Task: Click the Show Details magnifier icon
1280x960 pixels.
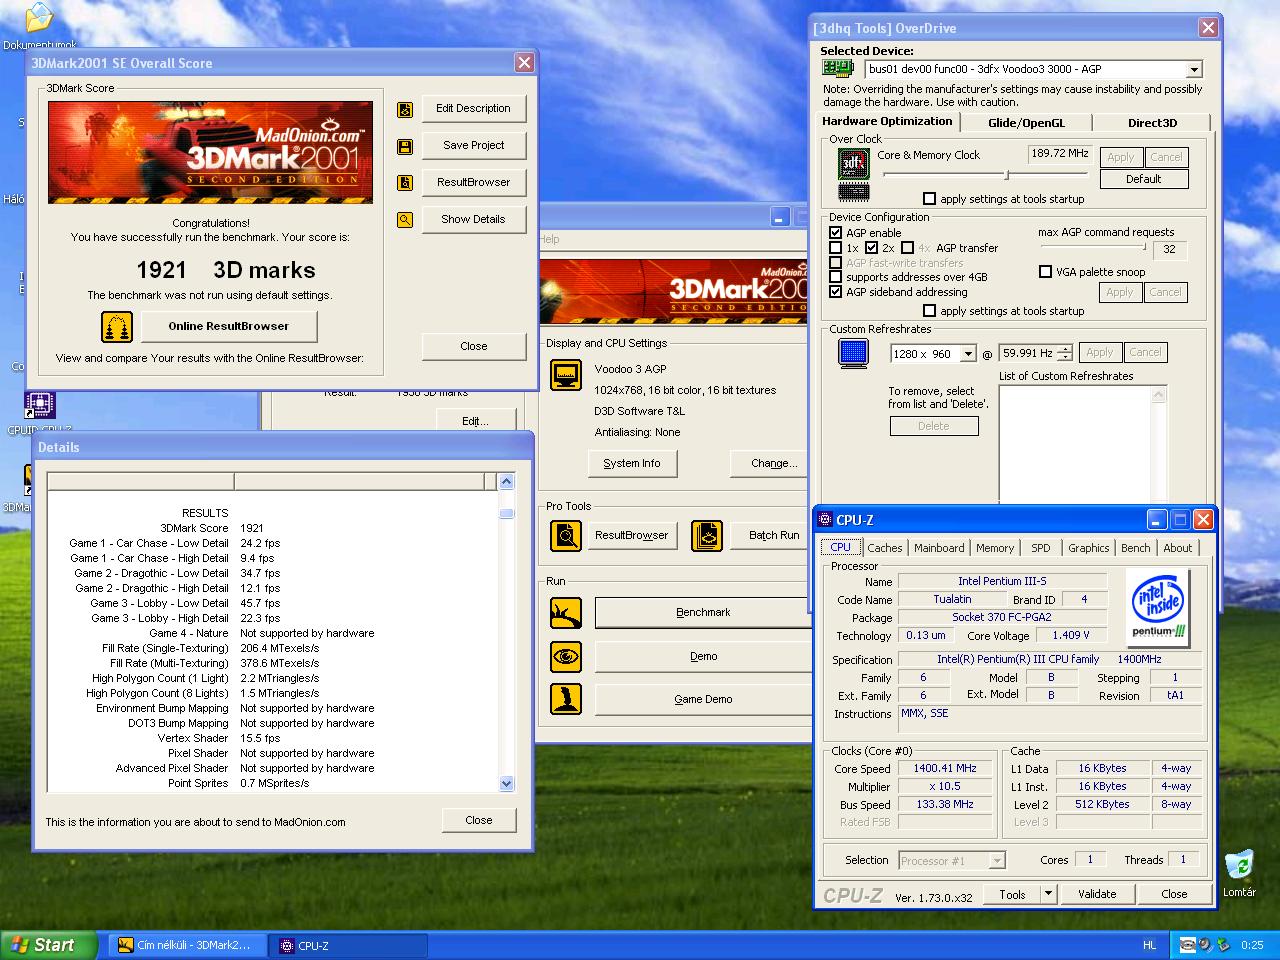Action: 405,220
